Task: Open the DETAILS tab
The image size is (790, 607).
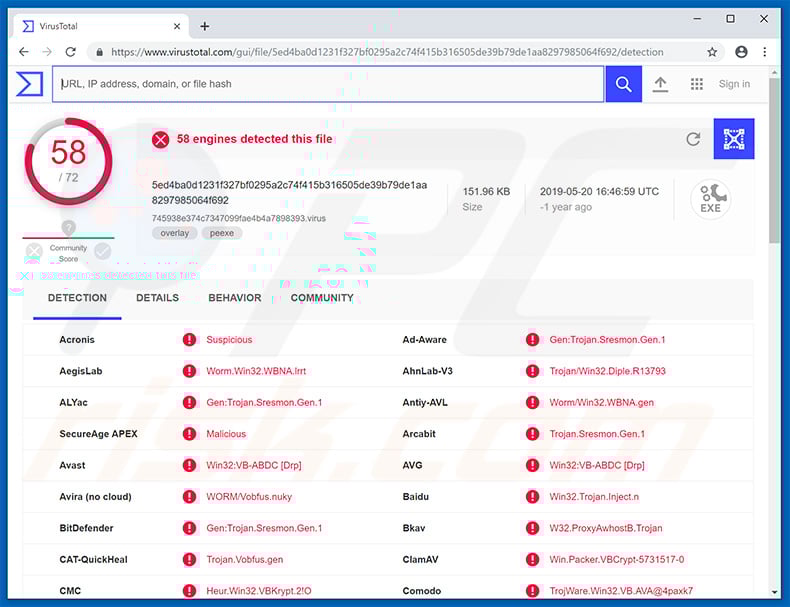Action: [x=157, y=298]
